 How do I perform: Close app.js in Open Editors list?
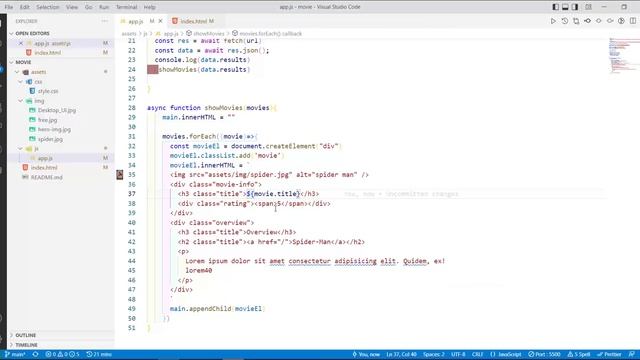(x=21, y=43)
